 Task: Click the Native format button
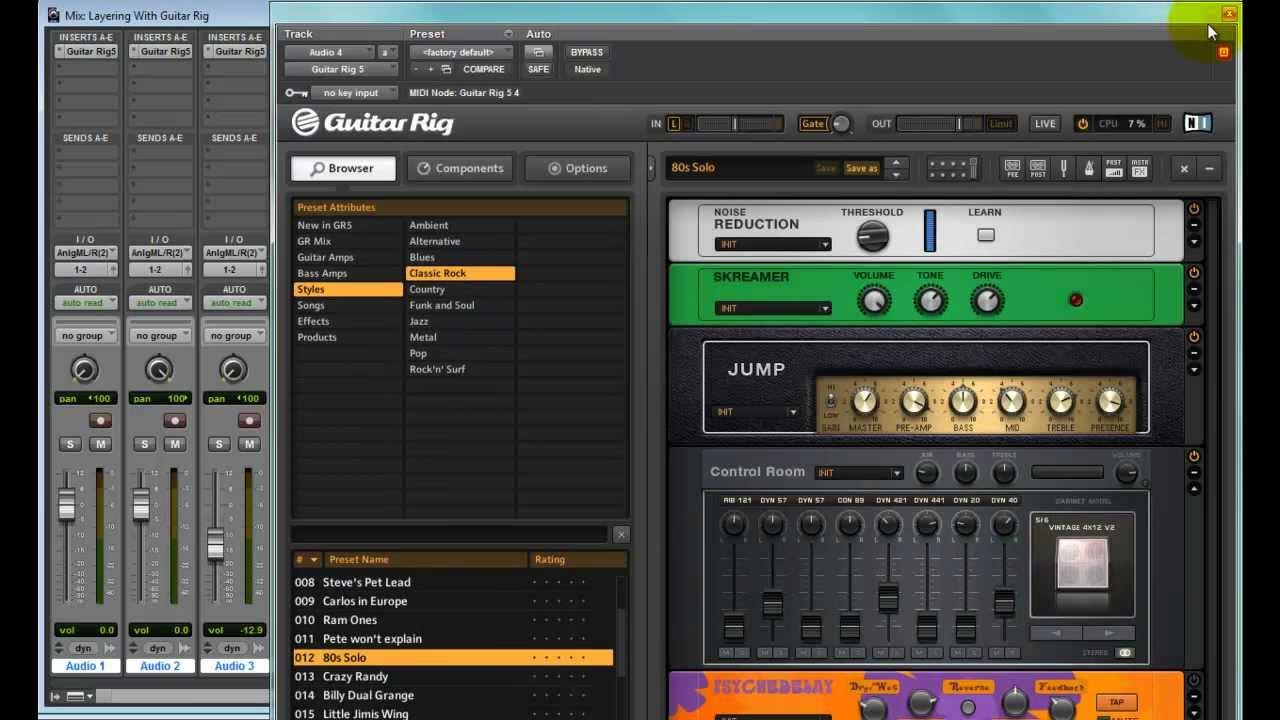[587, 69]
